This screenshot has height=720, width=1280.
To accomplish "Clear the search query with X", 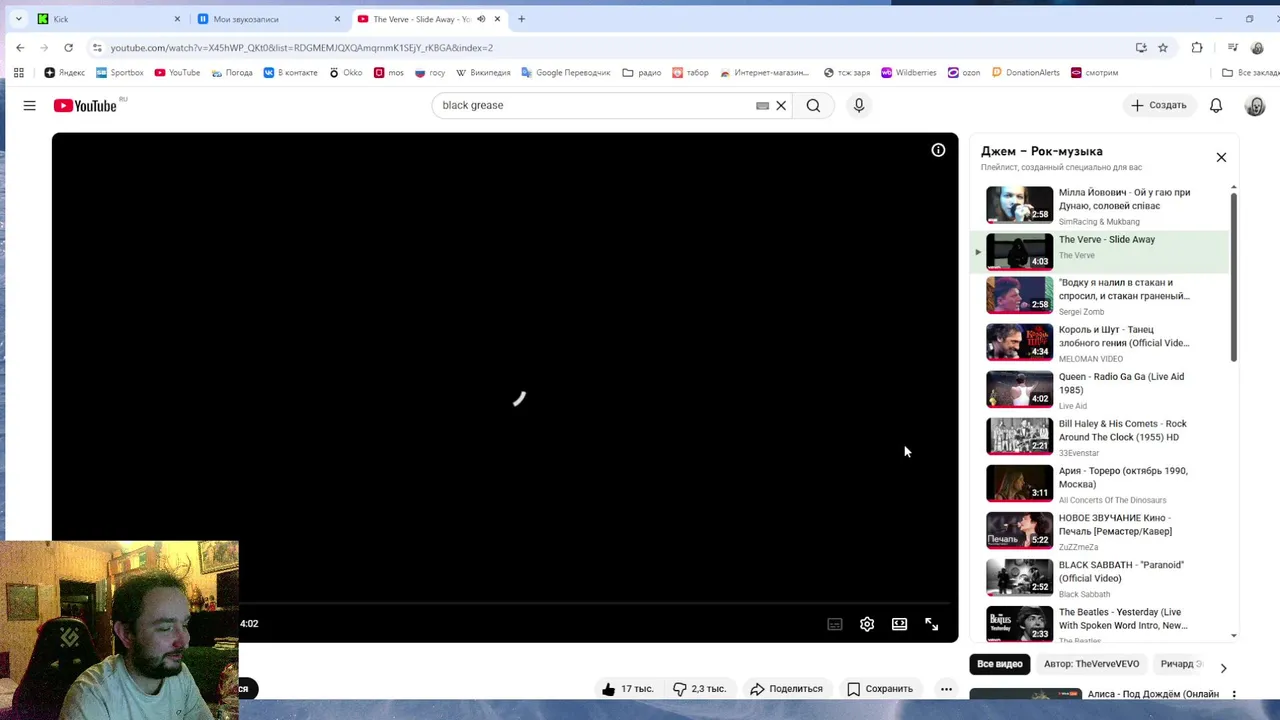I will (x=781, y=105).
